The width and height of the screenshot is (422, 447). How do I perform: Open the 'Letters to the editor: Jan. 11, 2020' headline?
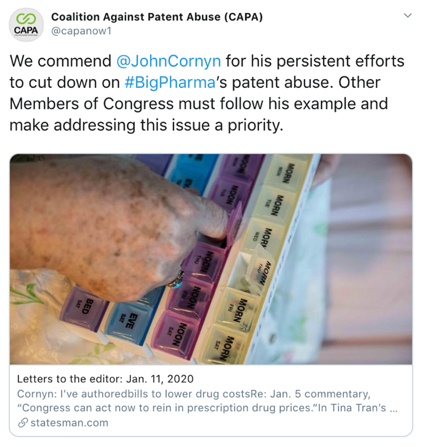(105, 379)
